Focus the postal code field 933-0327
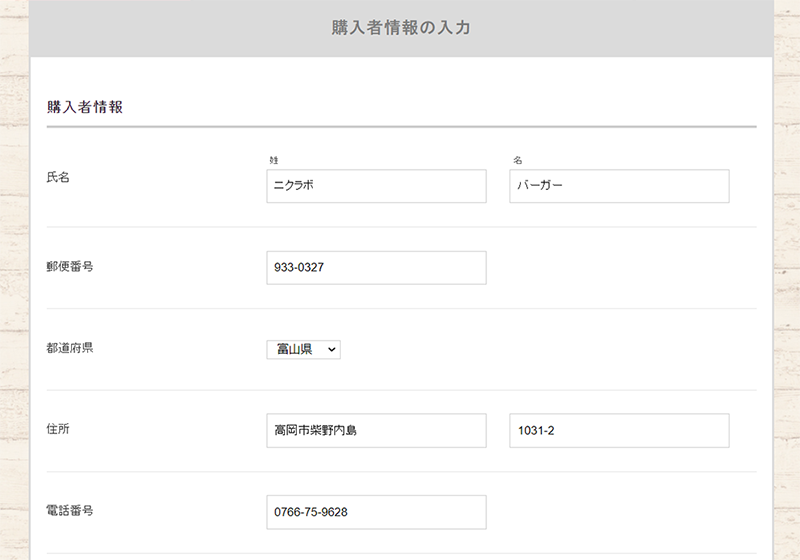 point(376,268)
